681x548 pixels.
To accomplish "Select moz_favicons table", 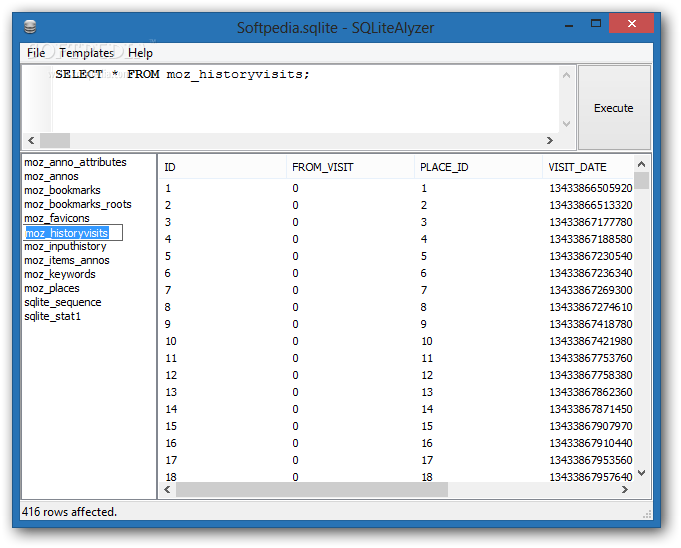I will (57, 218).
